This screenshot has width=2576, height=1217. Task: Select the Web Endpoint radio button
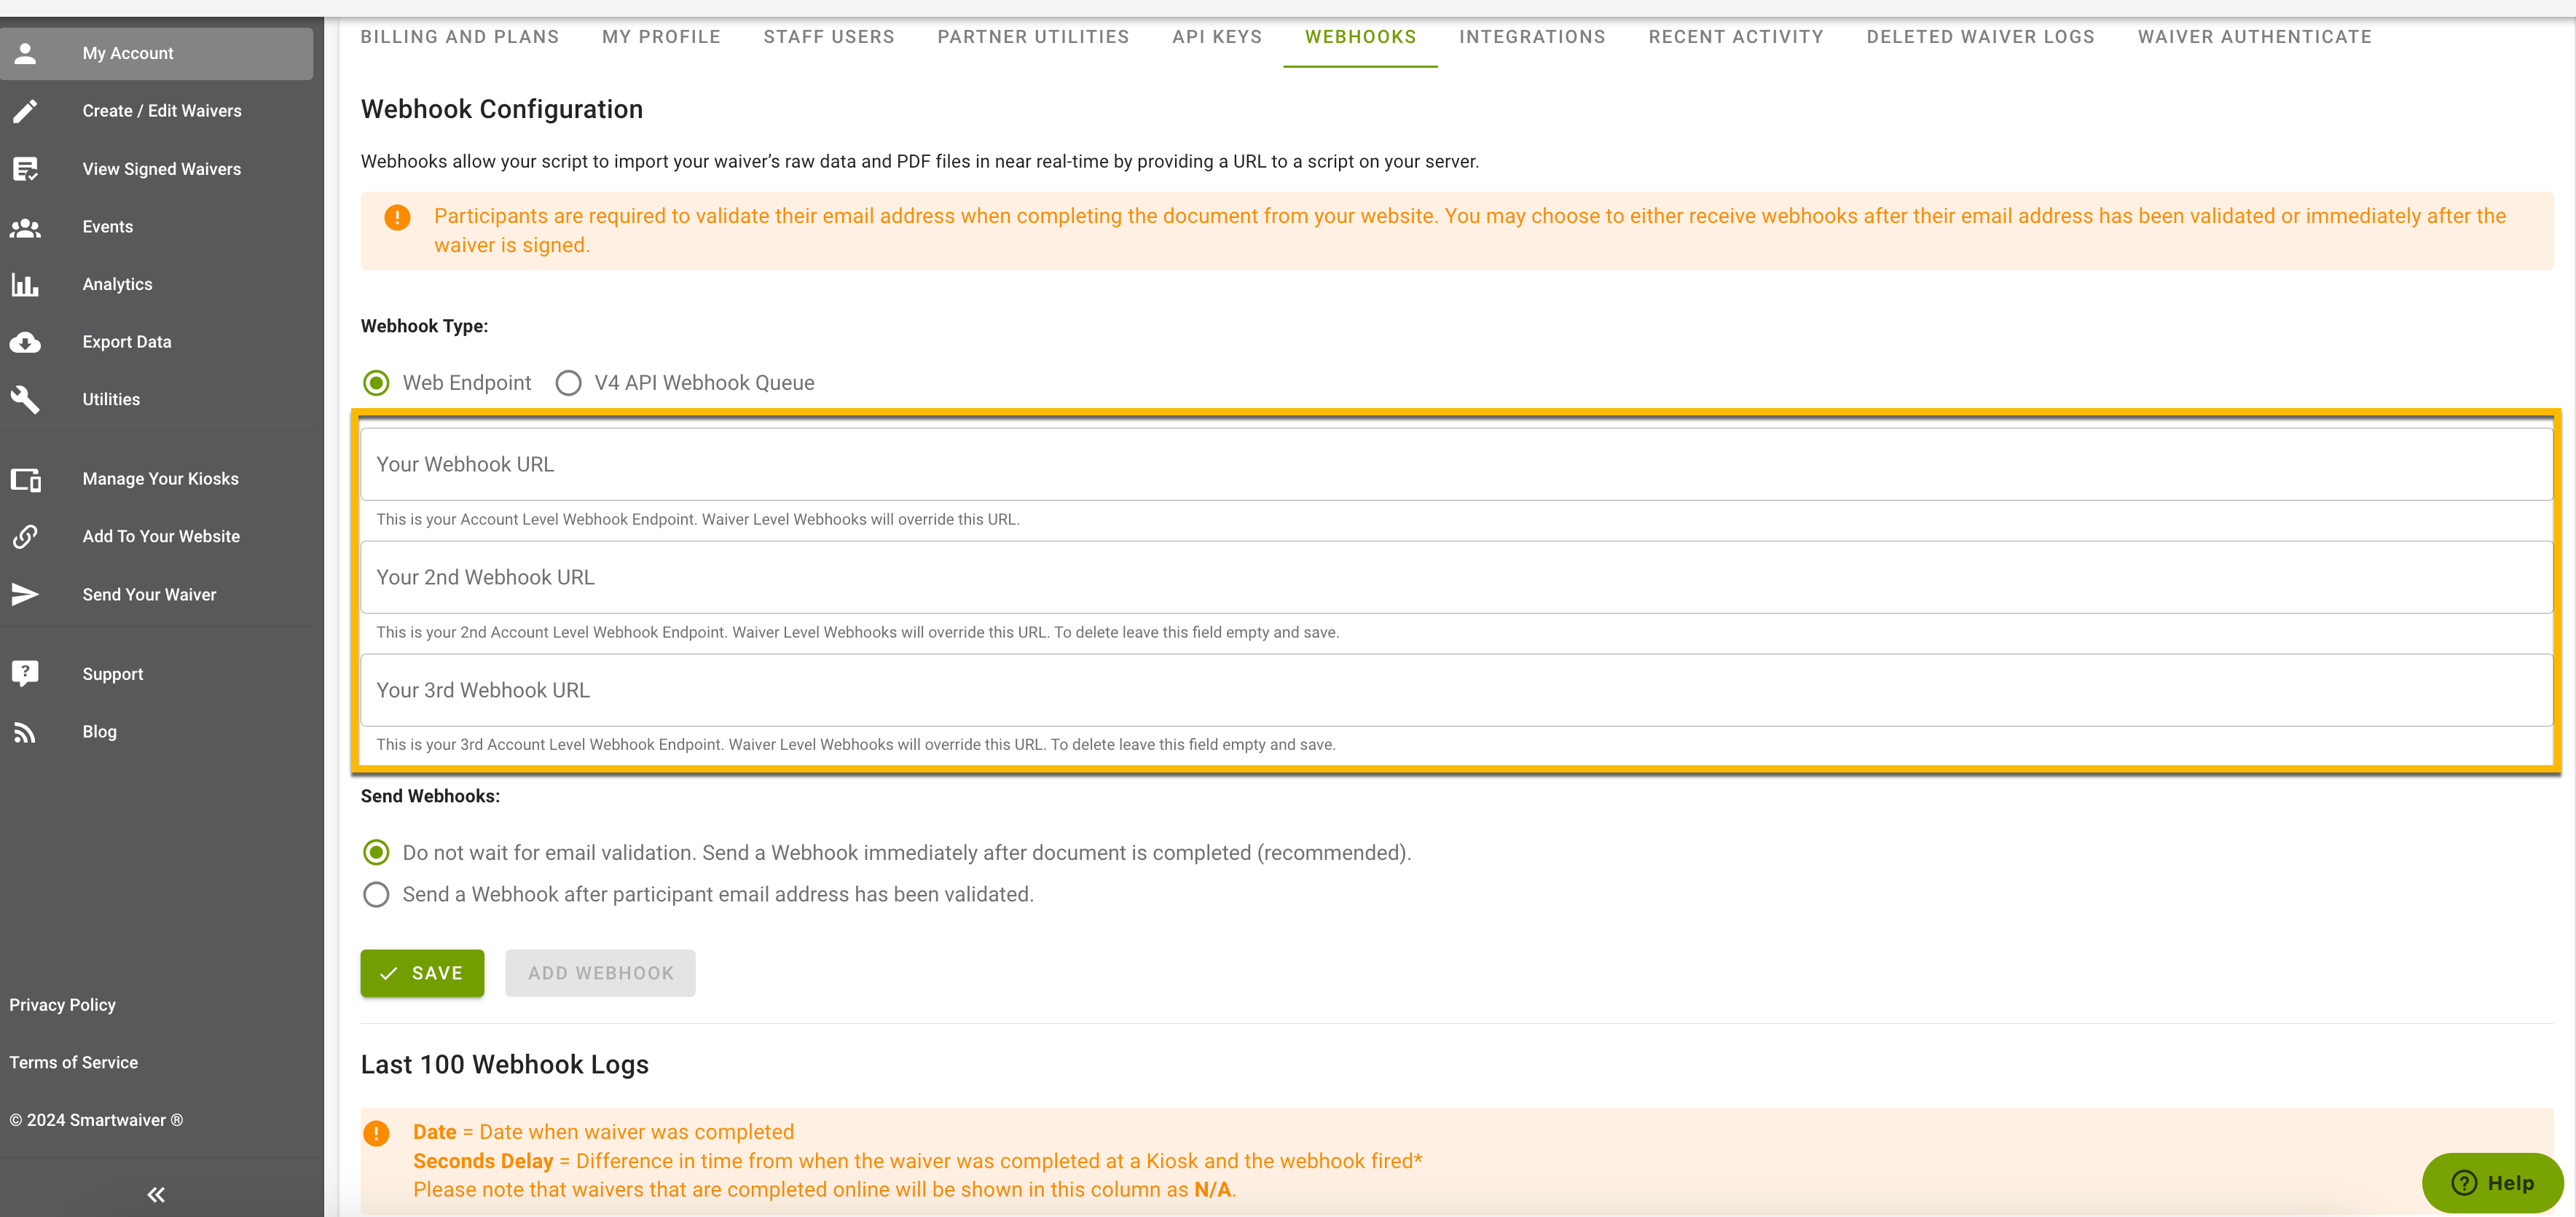tap(376, 383)
